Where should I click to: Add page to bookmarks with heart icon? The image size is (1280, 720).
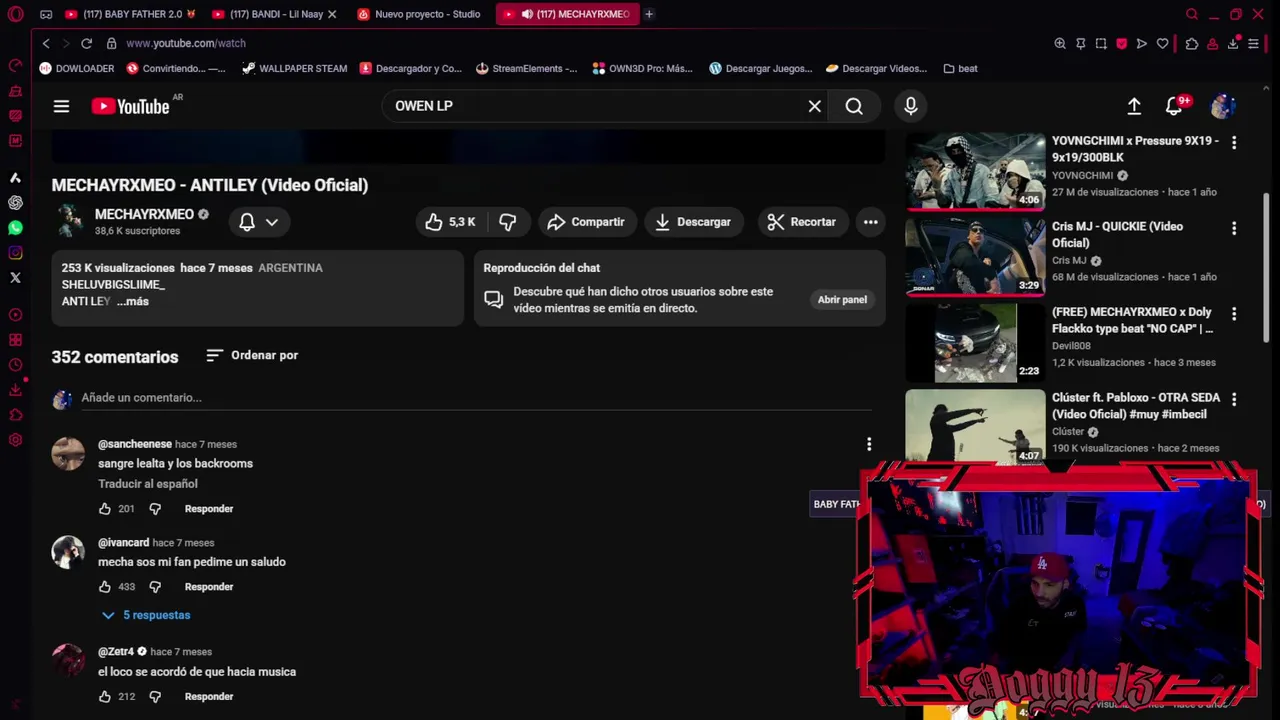[1162, 44]
